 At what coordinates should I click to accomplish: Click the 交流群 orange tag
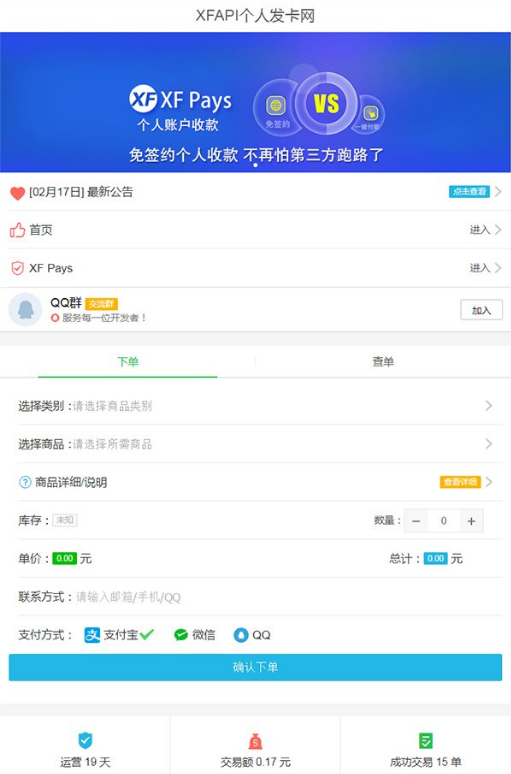point(101,304)
